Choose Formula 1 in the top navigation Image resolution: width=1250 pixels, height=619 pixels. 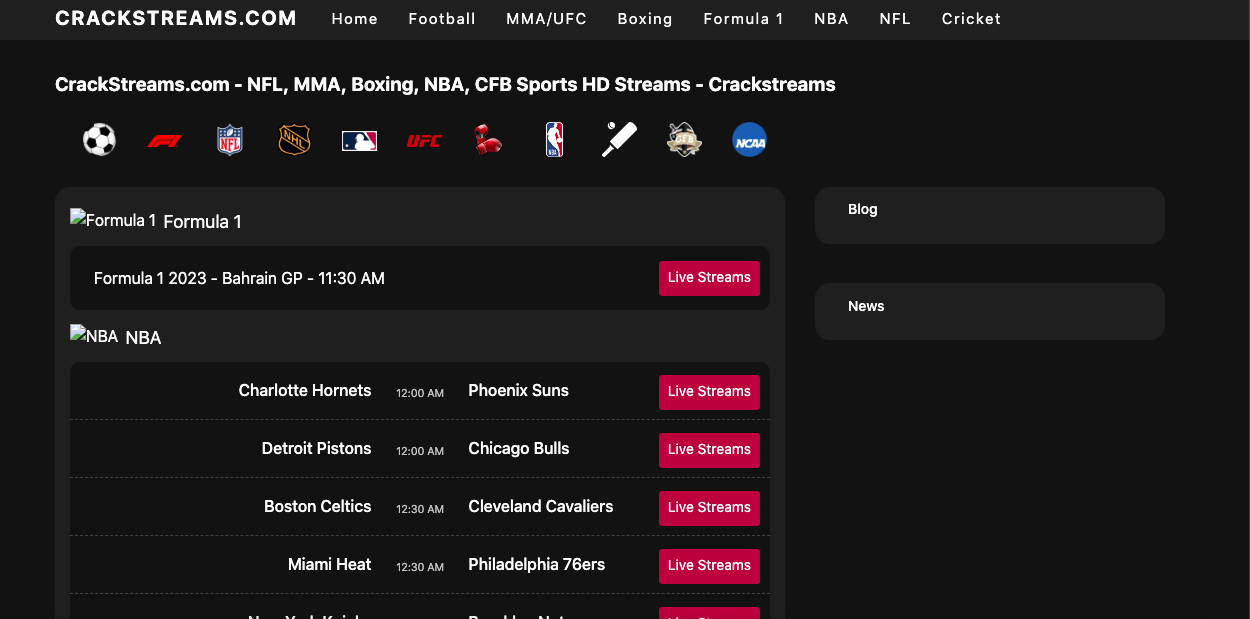click(x=743, y=19)
